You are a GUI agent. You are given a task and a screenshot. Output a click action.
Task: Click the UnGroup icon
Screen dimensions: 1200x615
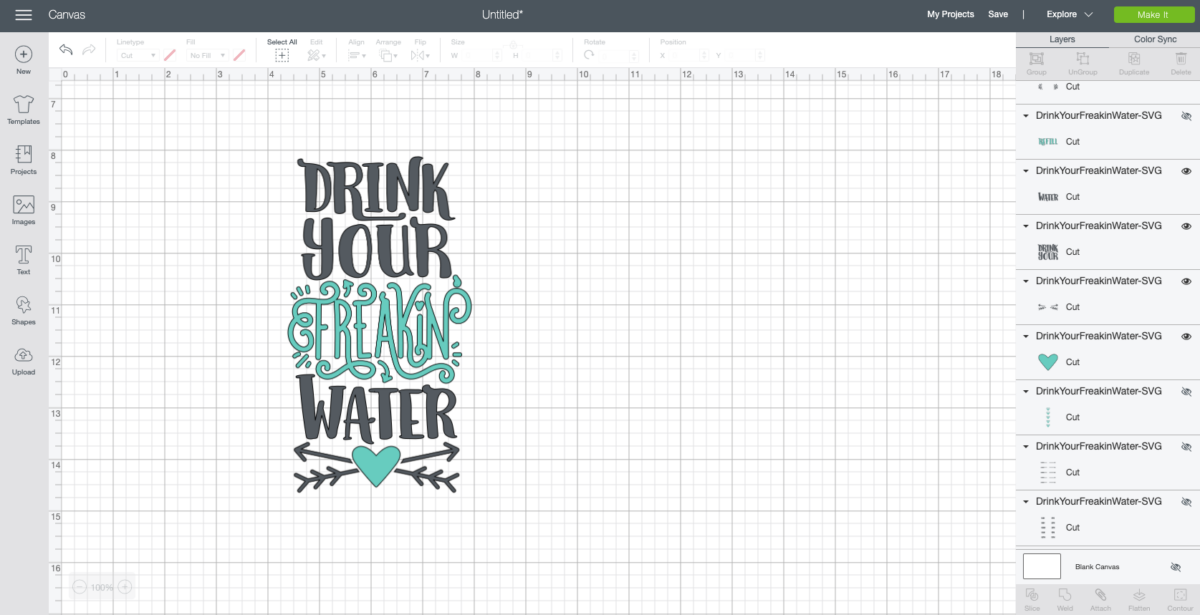point(1082,59)
